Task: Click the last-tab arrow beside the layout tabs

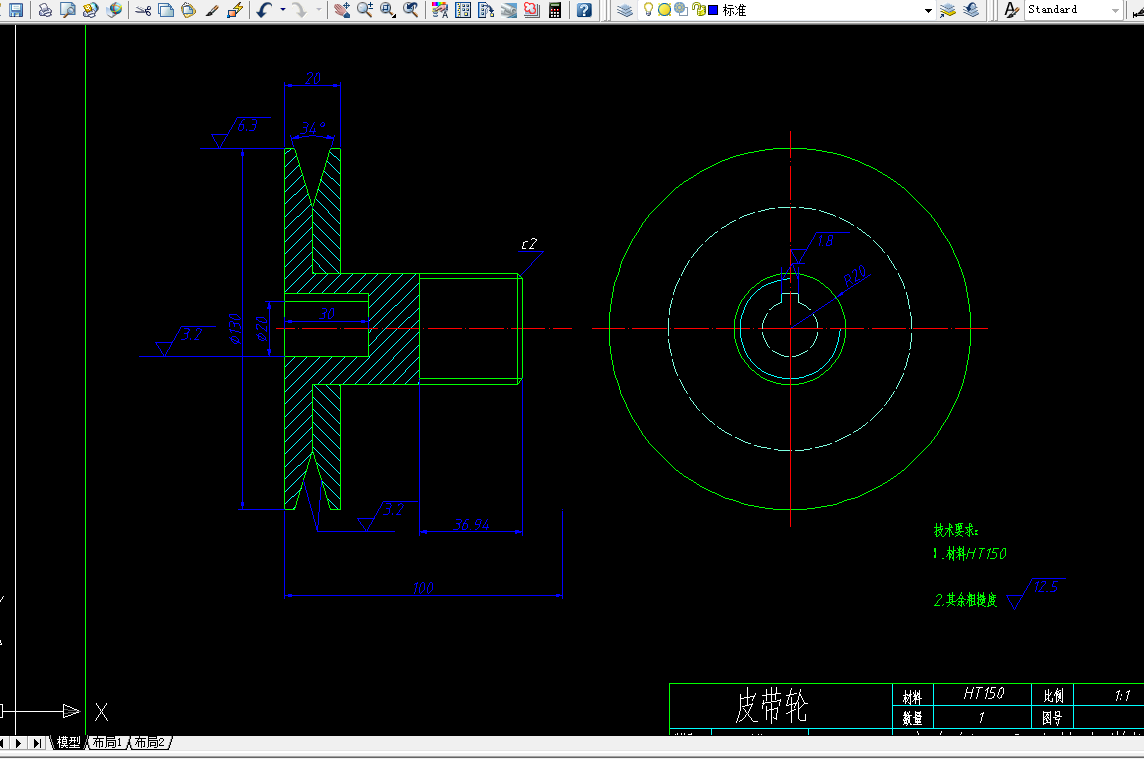Action: (x=37, y=743)
